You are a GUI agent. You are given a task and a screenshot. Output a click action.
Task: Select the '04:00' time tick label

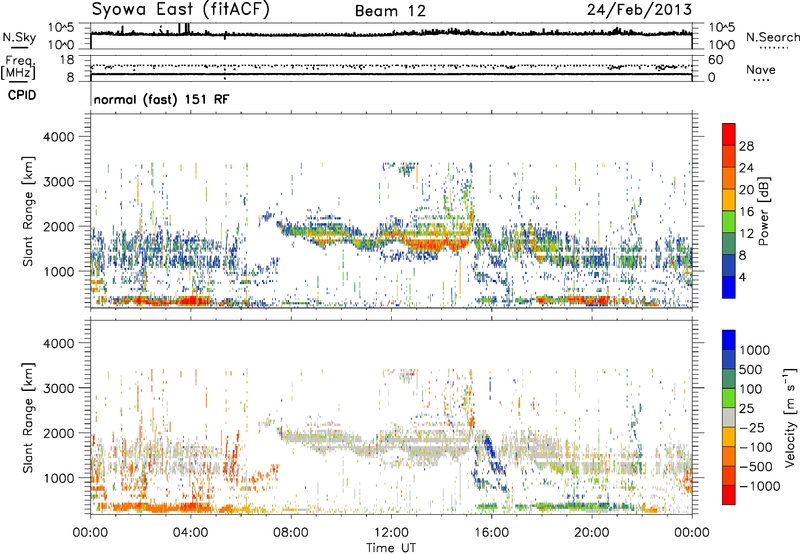pos(190,533)
